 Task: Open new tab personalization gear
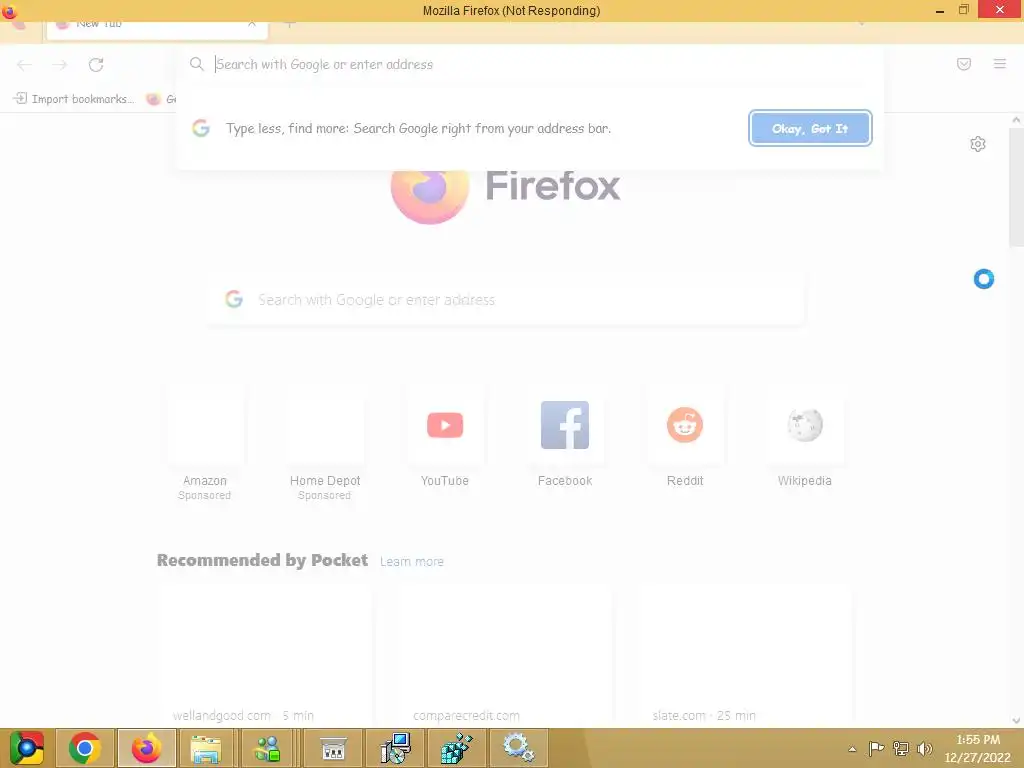coord(978,144)
